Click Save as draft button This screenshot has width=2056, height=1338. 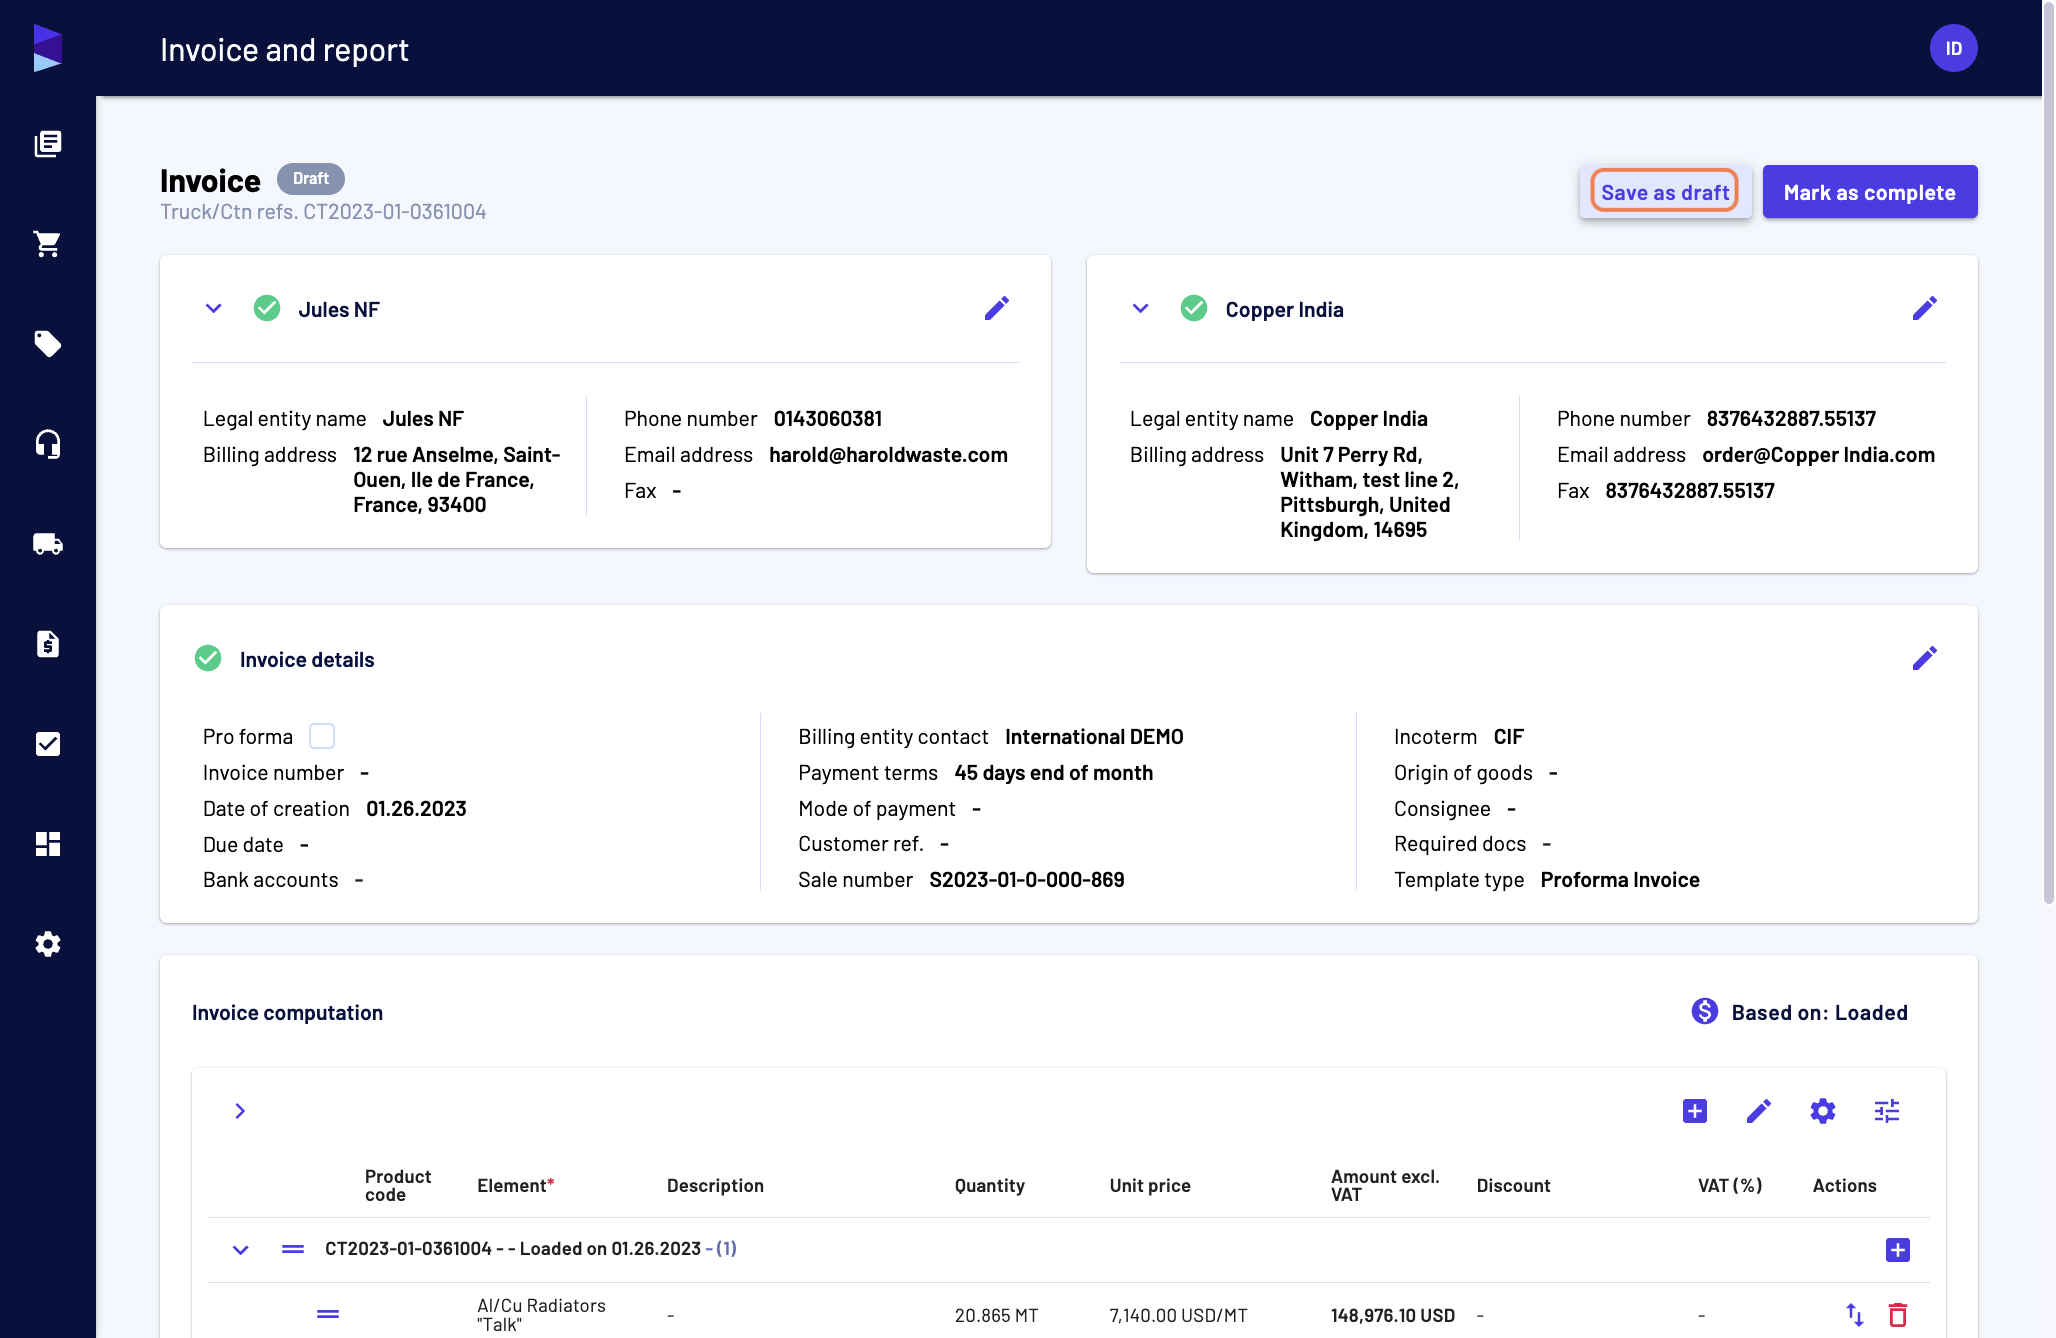coord(1665,192)
